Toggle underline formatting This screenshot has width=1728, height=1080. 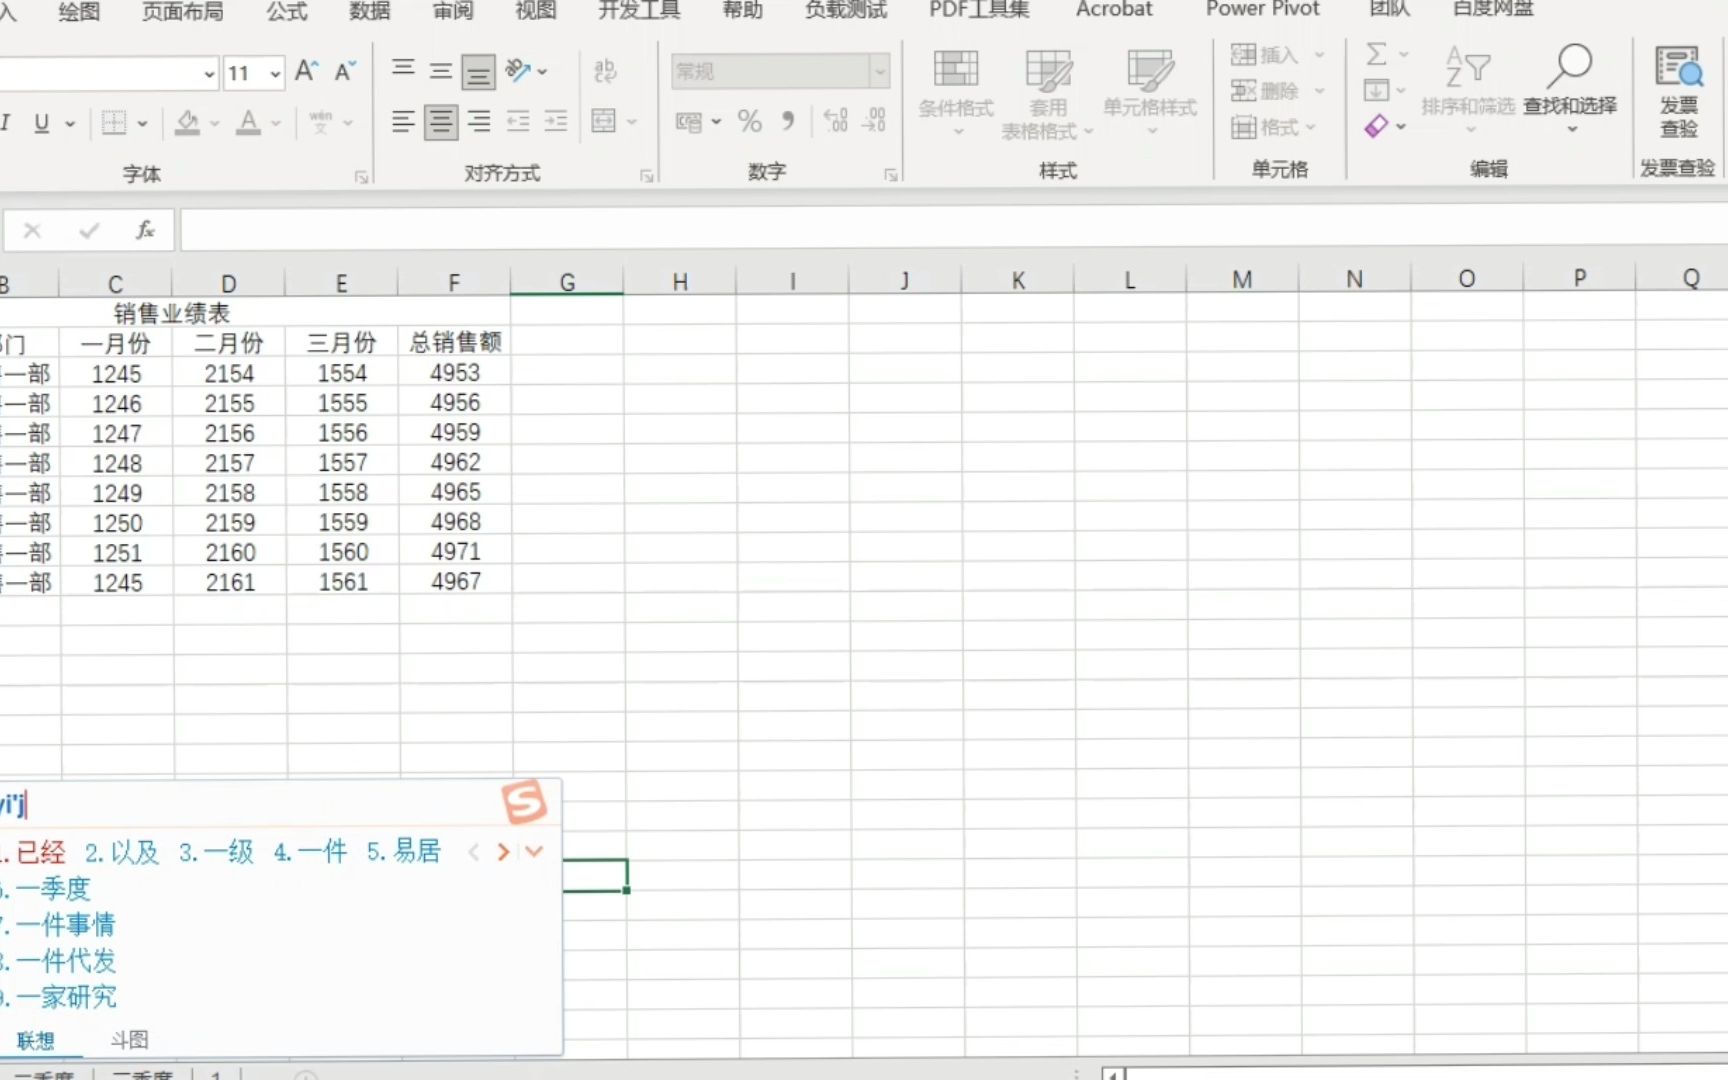[41, 123]
